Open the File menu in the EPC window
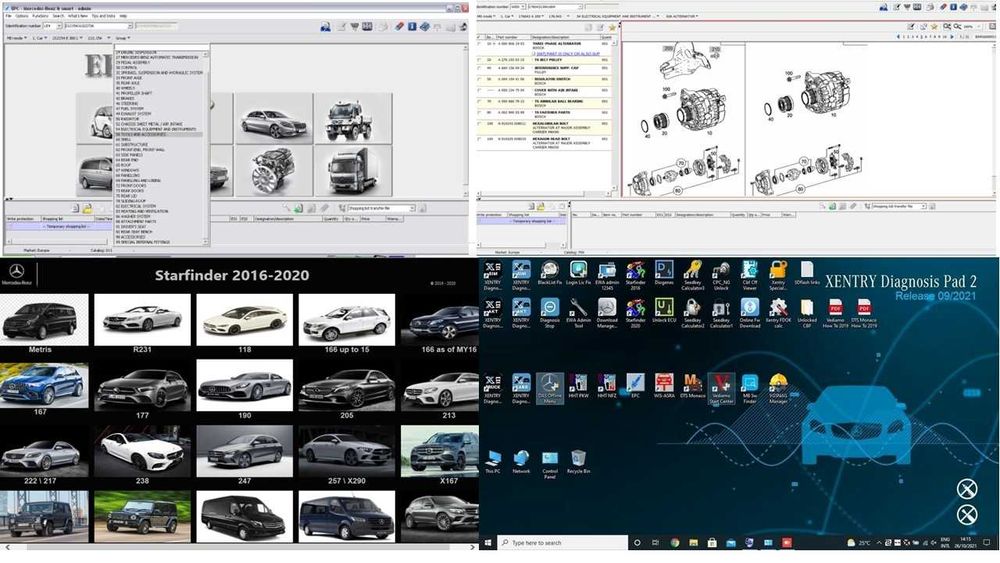The height and width of the screenshot is (563, 1000). 9,16
